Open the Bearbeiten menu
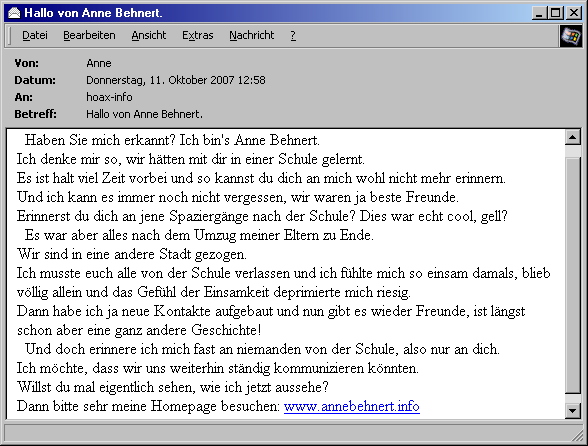This screenshot has width=588, height=446. click(x=89, y=35)
